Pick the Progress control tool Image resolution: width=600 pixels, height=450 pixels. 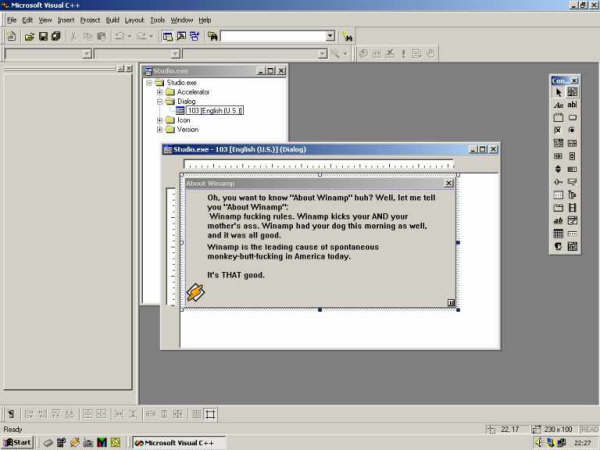pos(572,169)
